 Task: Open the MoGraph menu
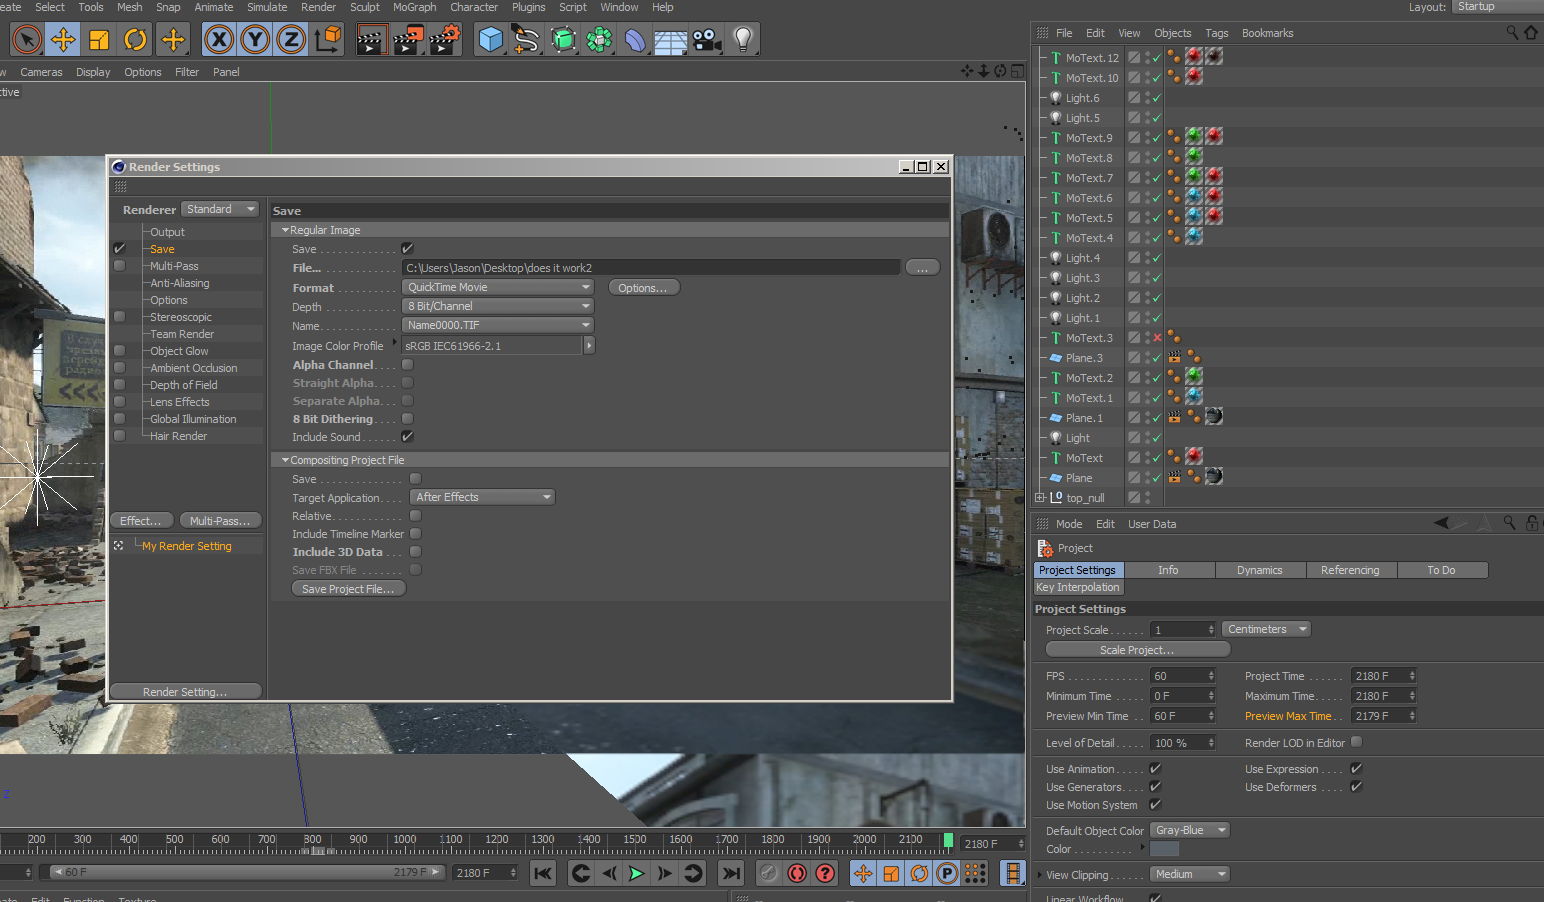tap(414, 7)
